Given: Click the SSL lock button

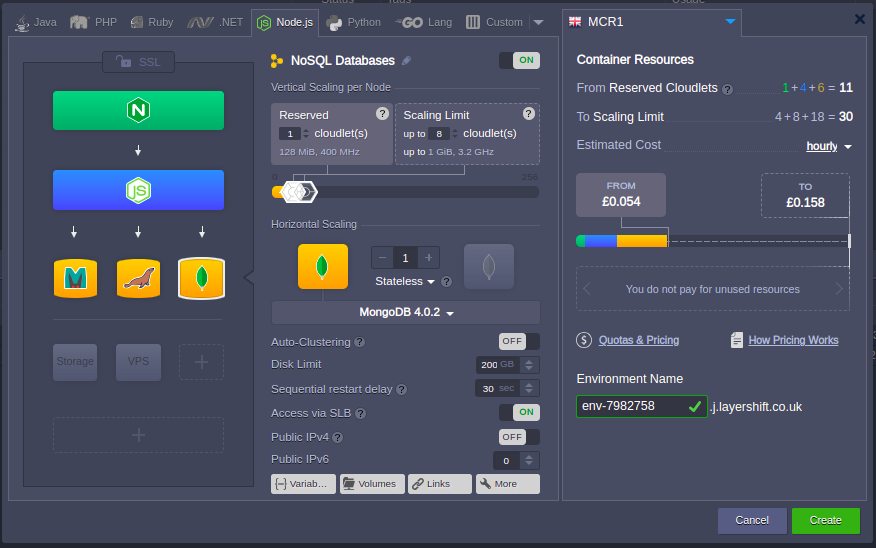Looking at the screenshot, I should (x=139, y=62).
